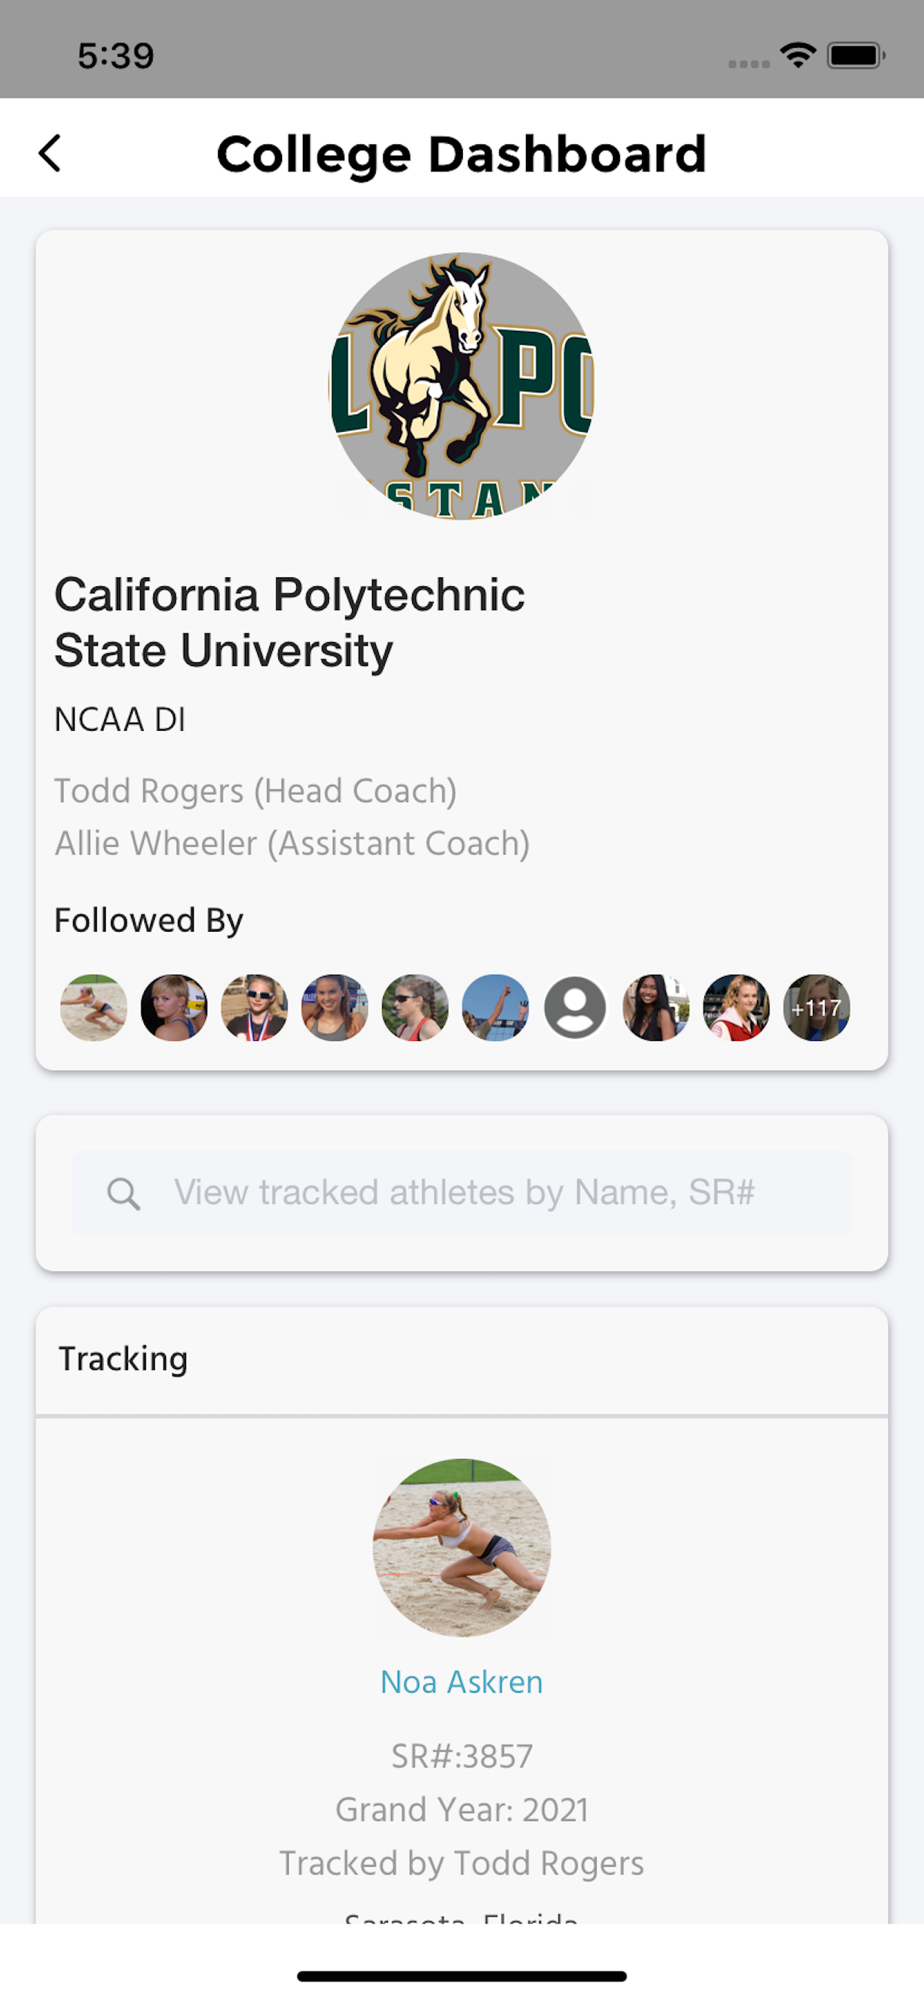924x2000 pixels.
Task: Focus the tracked athletes search field
Action: (x=462, y=1192)
